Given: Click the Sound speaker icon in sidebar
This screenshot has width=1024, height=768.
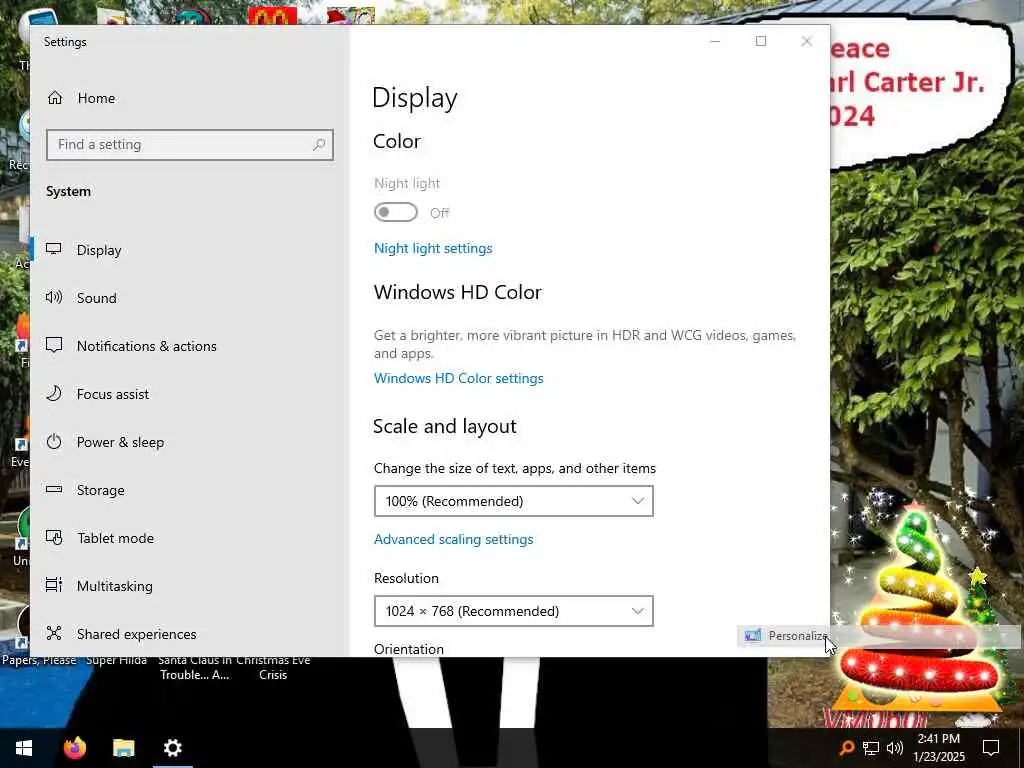Looking at the screenshot, I should click(54, 297).
